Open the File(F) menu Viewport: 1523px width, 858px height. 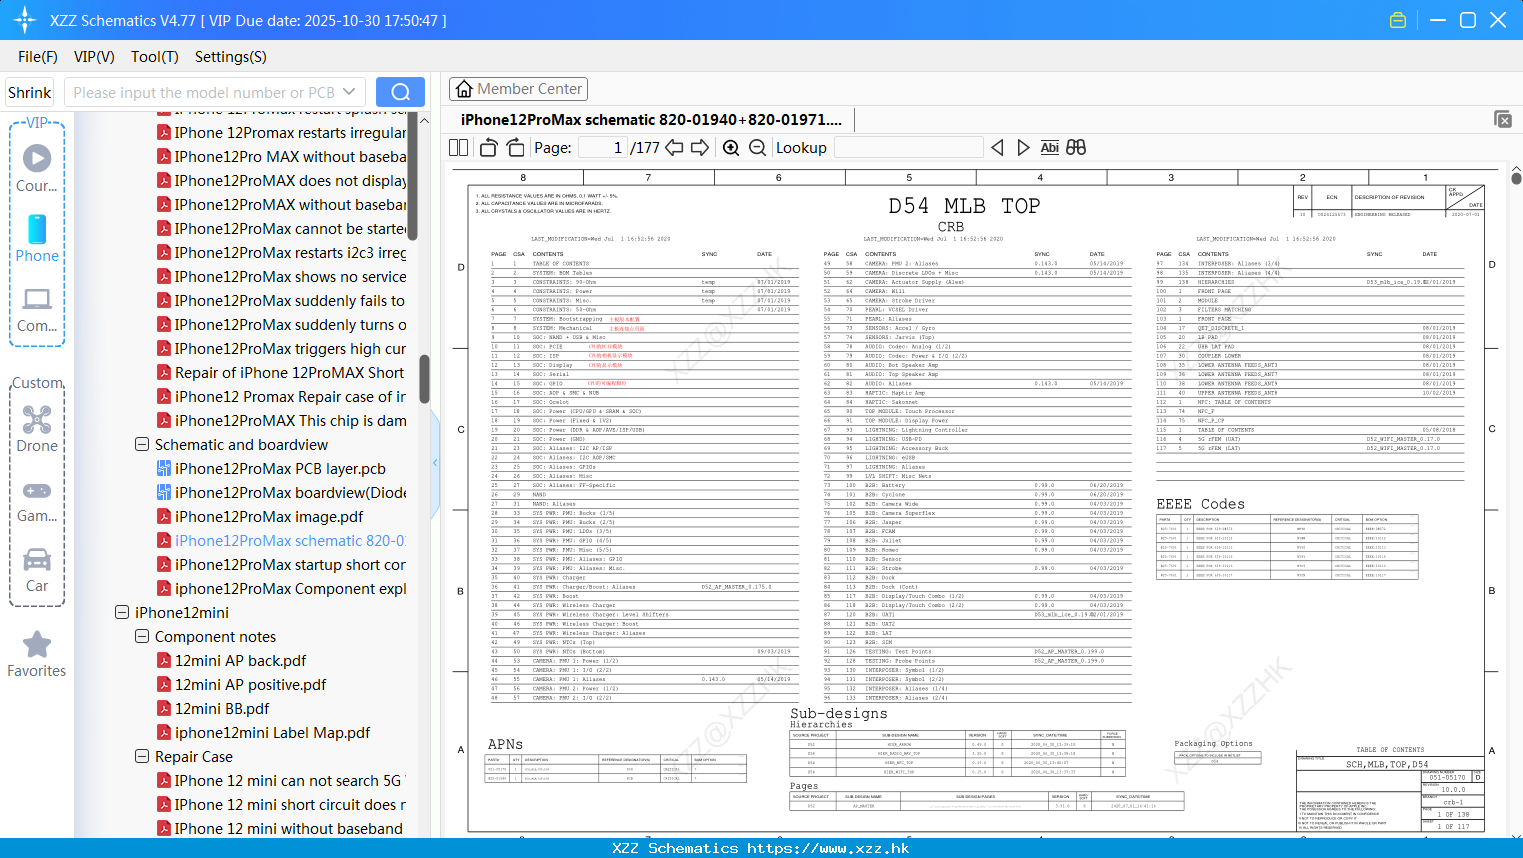coord(38,57)
